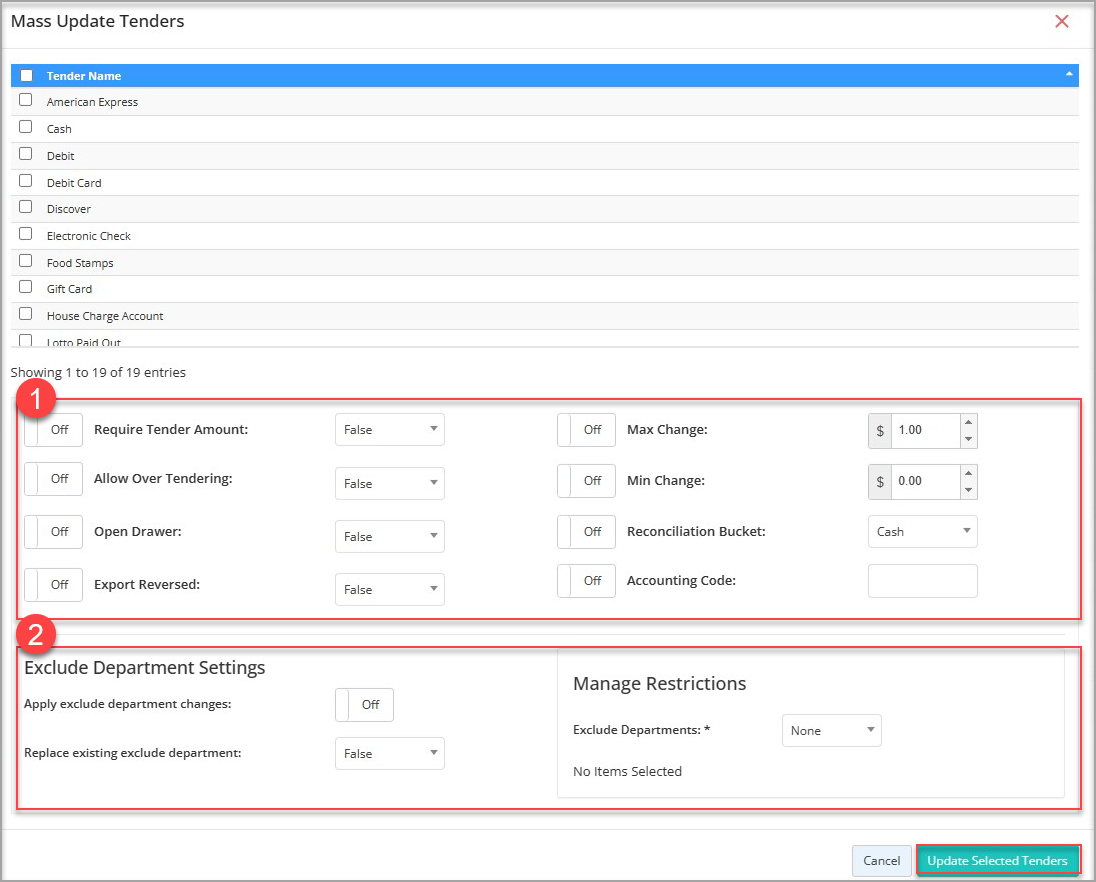Viewport: 1096px width, 882px height.
Task: Click the Accounting Code text field
Action: point(923,581)
